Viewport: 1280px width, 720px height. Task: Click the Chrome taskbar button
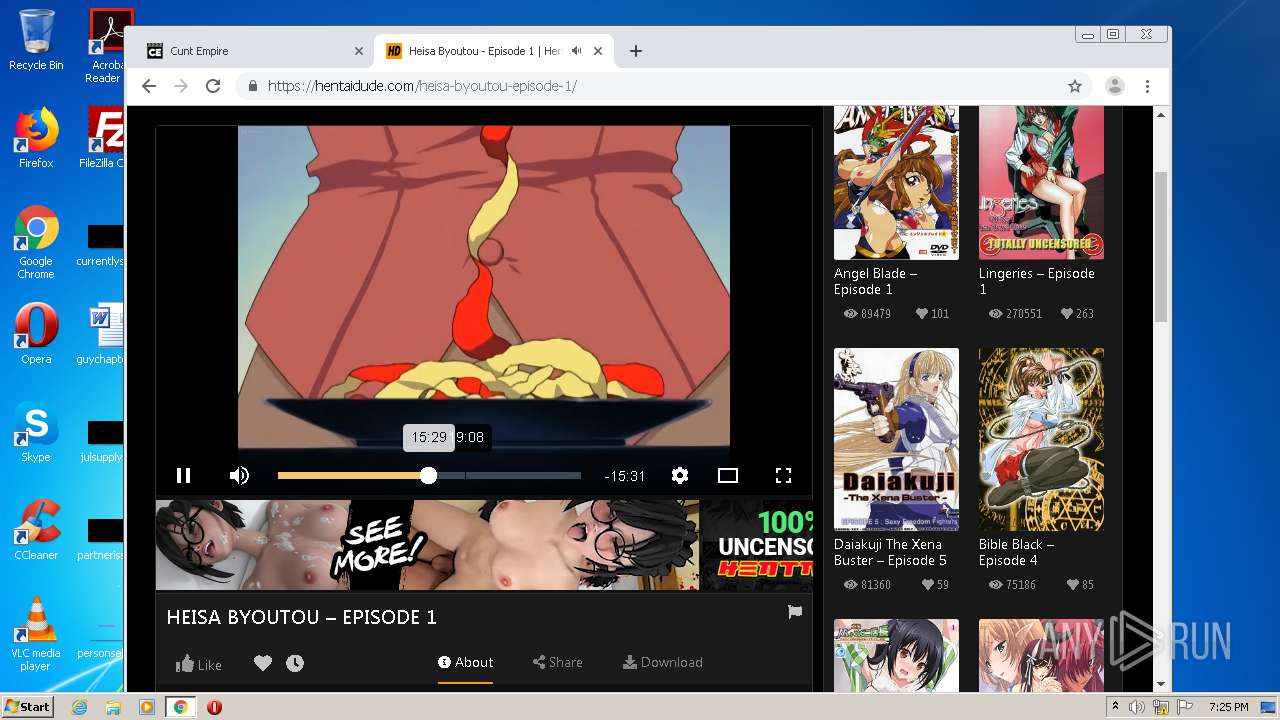(180, 707)
